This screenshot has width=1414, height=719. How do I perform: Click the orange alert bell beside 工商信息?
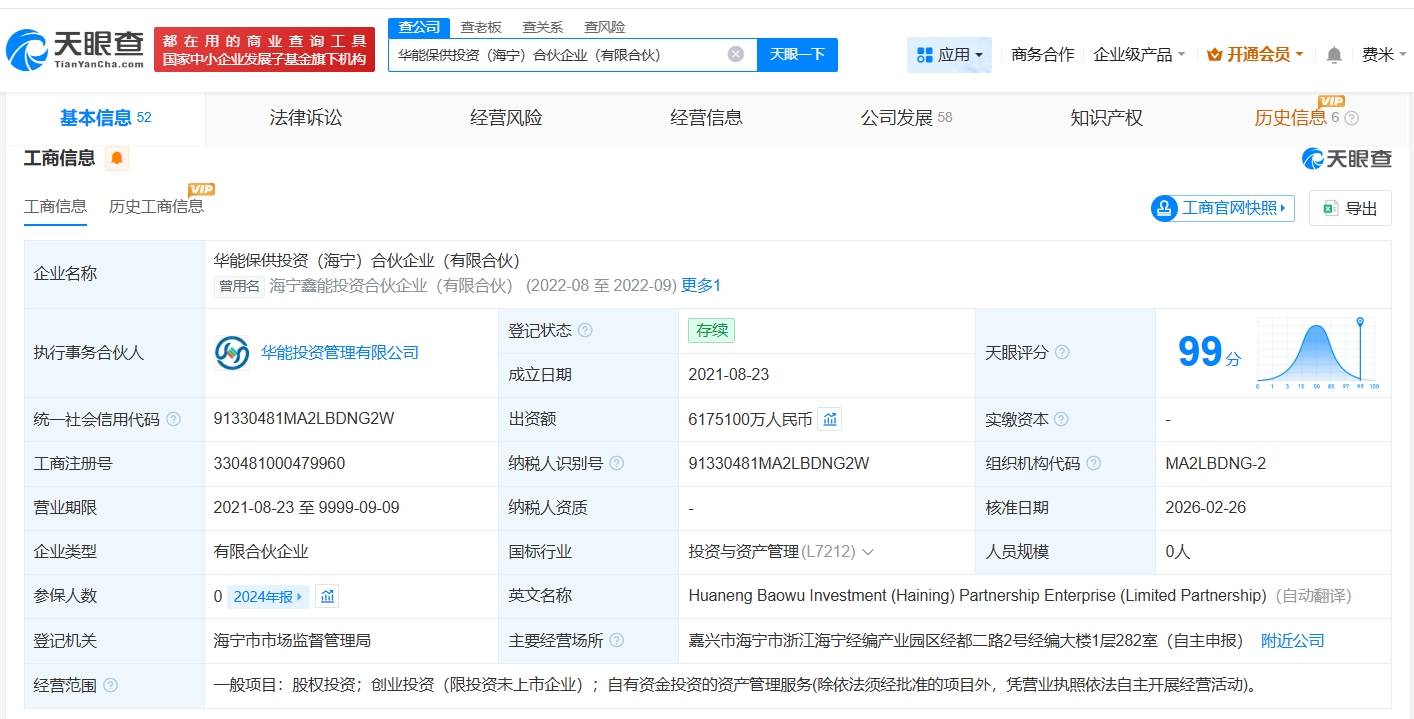(117, 158)
